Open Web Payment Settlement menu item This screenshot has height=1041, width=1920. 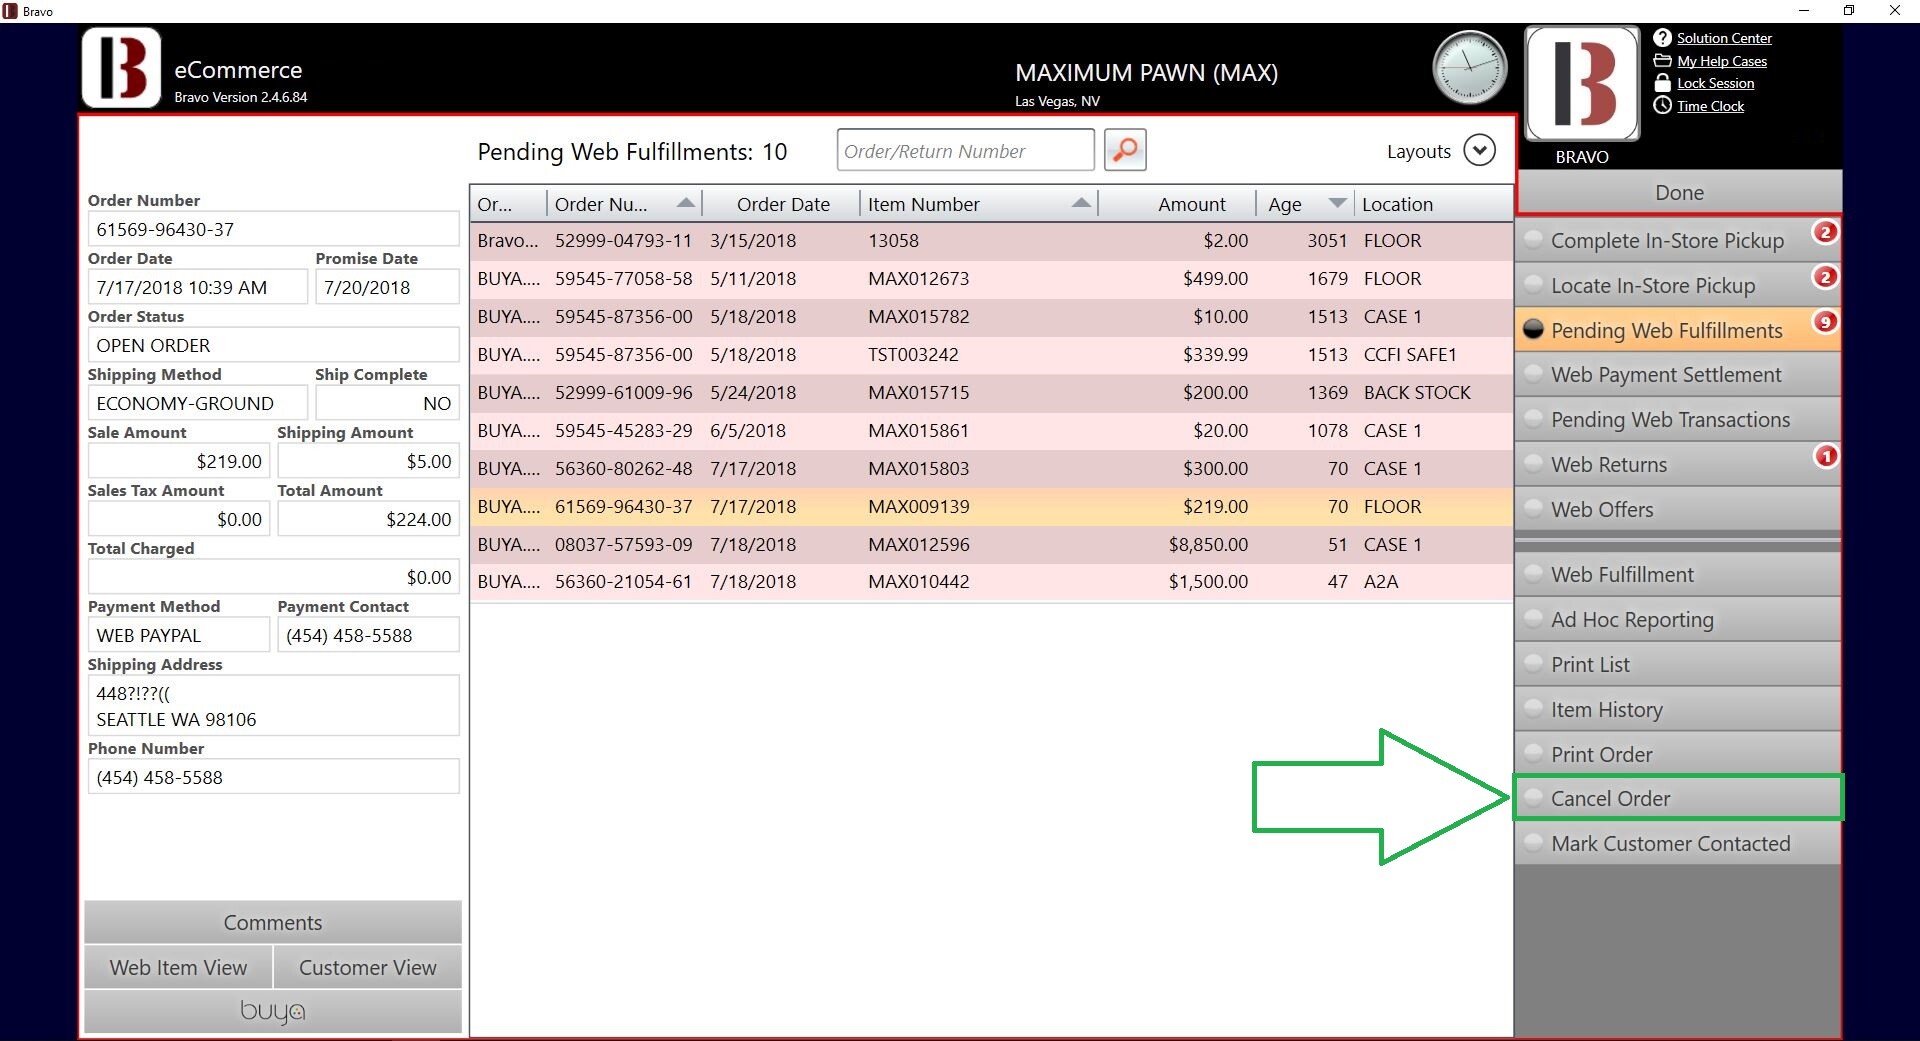[x=1665, y=375]
